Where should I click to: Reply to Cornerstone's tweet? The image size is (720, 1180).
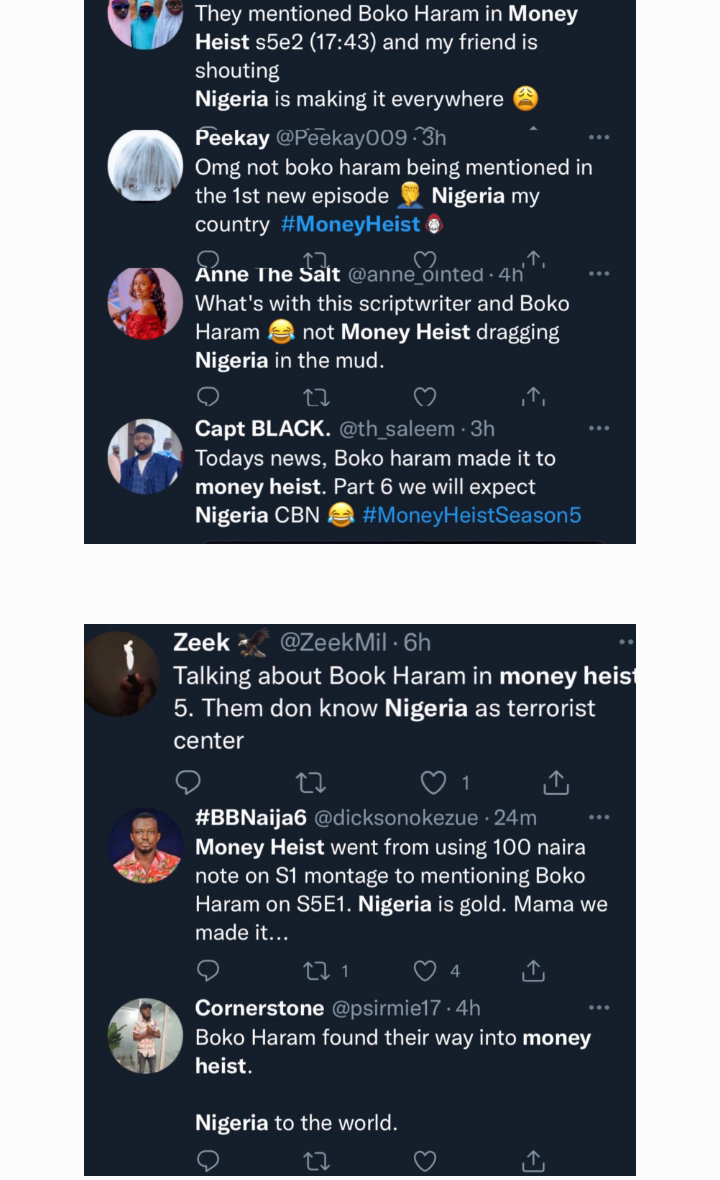[x=208, y=1161]
